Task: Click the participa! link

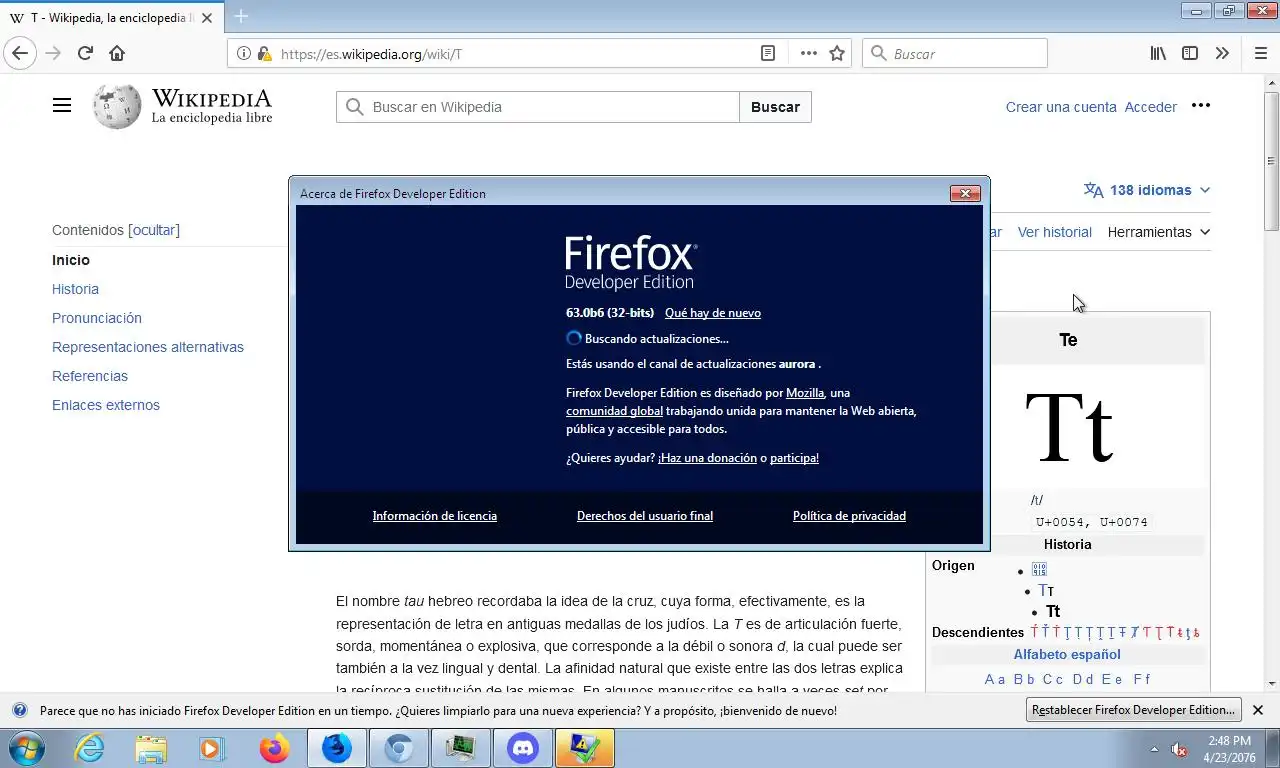Action: click(x=794, y=458)
